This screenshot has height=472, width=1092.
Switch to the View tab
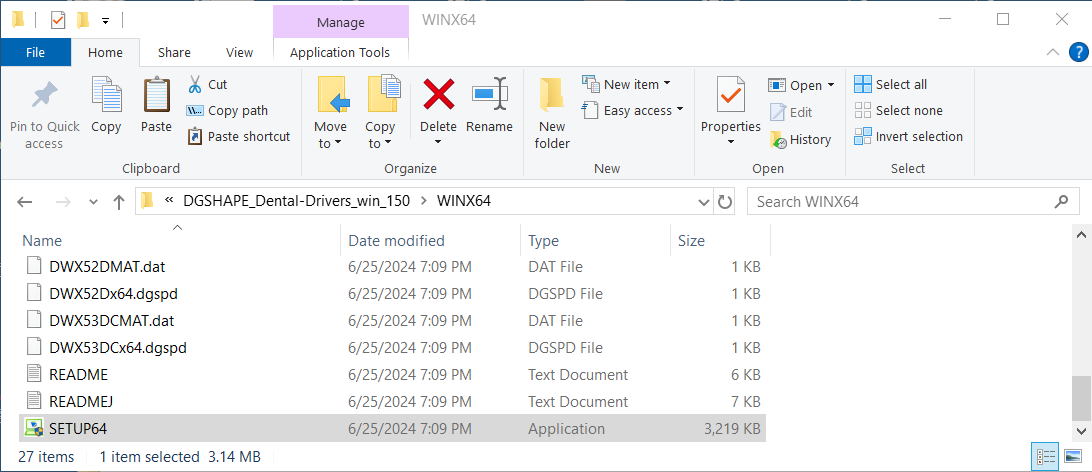pyautogui.click(x=240, y=52)
